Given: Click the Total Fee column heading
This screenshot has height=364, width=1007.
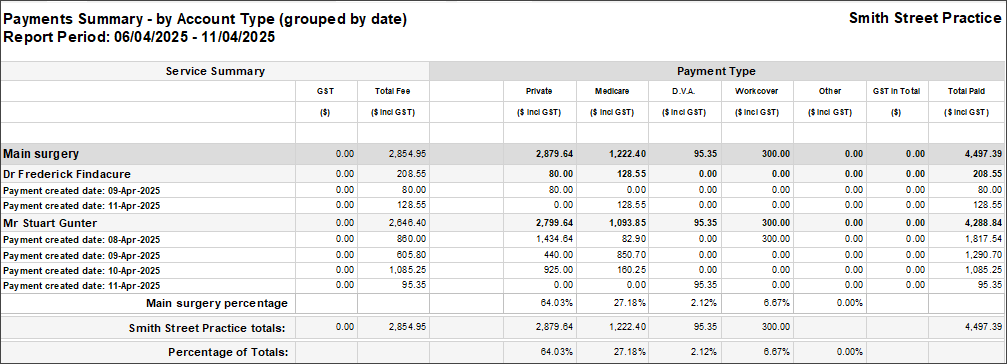Looking at the screenshot, I should 392,91.
